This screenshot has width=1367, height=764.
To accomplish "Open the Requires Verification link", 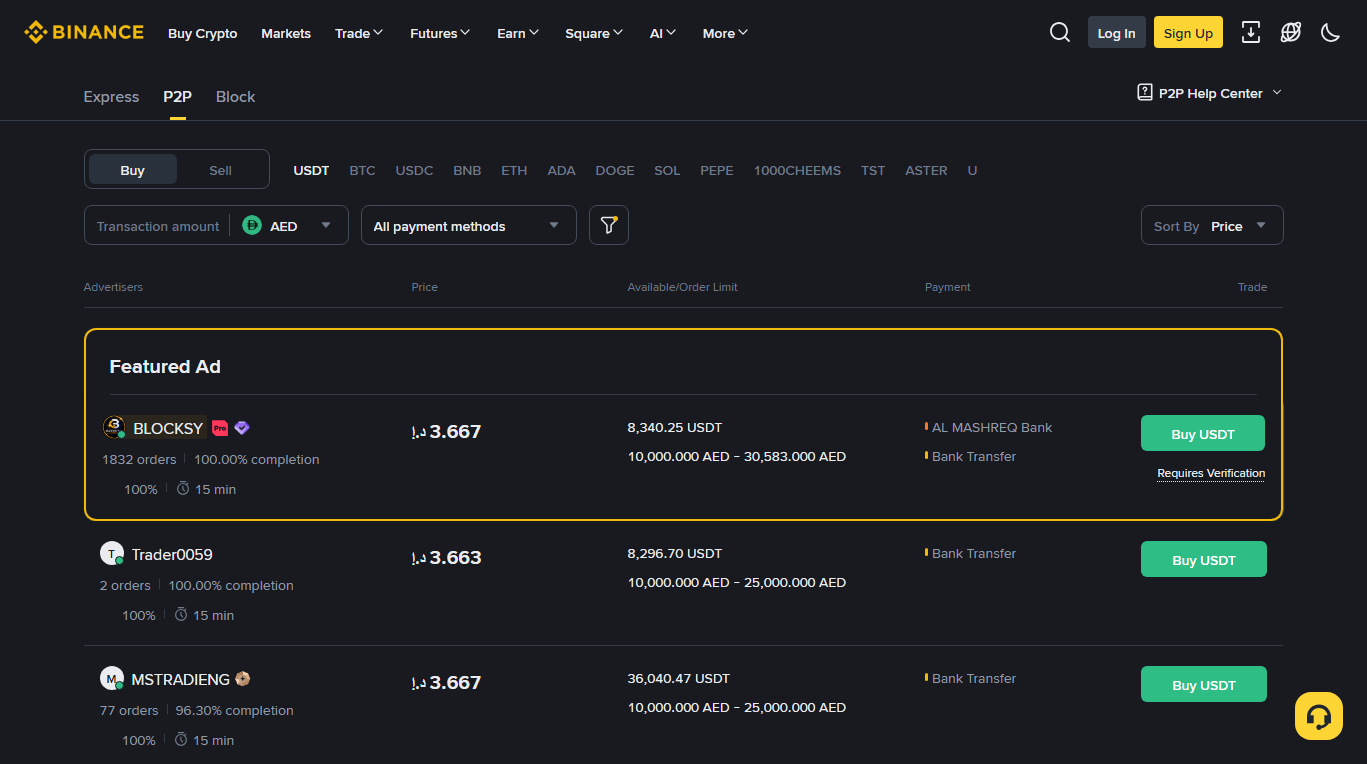I will (1211, 473).
